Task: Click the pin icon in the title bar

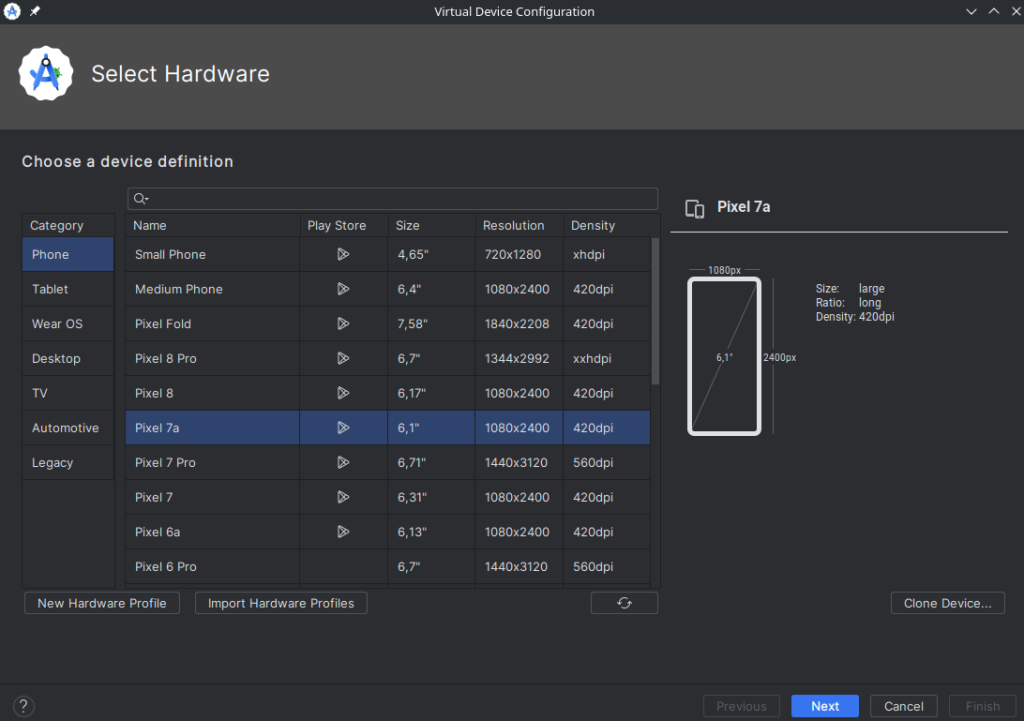Action: (x=35, y=12)
